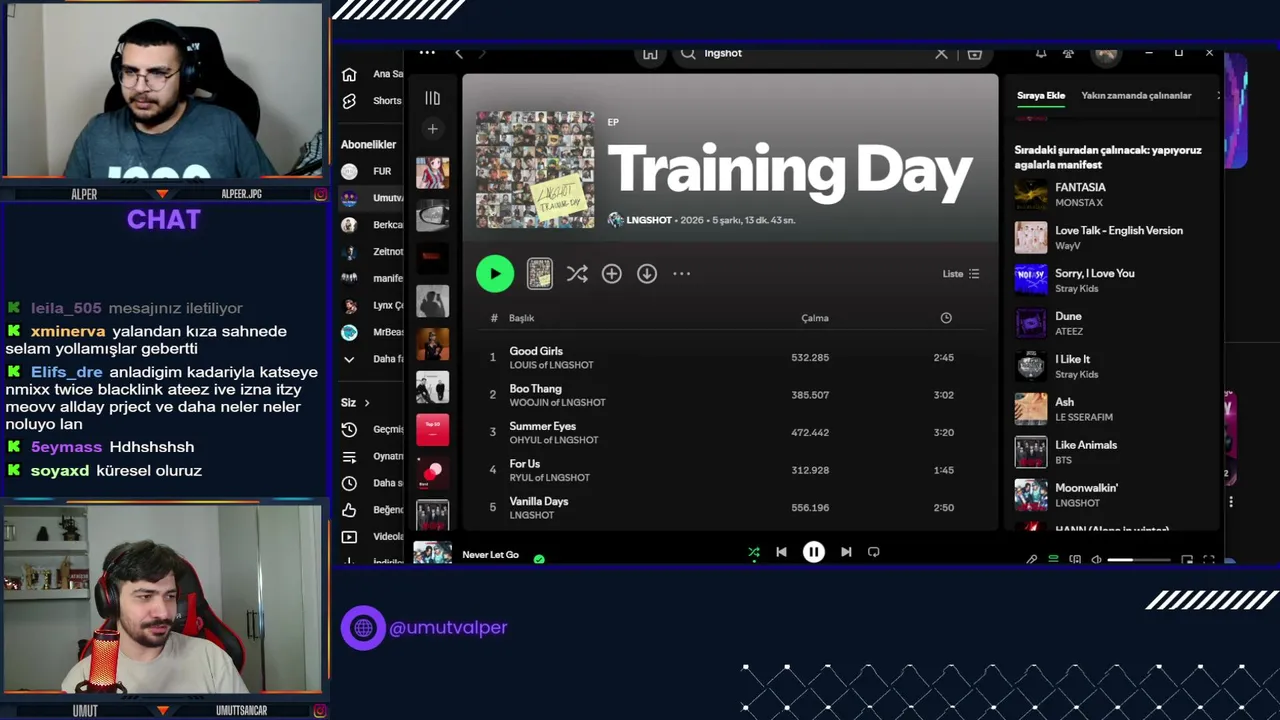Sort tracks by Başlık column header

coord(521,318)
